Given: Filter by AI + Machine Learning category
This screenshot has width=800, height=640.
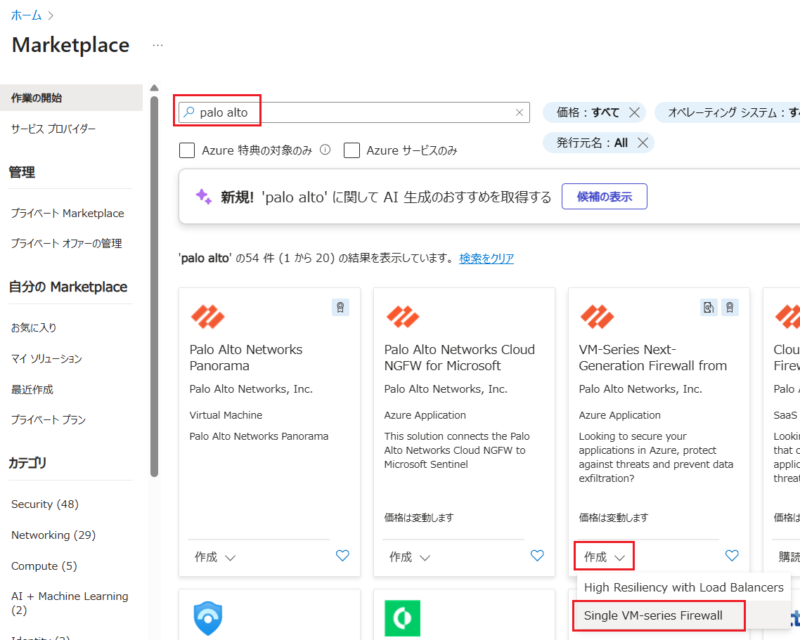Looking at the screenshot, I should click(69, 603).
